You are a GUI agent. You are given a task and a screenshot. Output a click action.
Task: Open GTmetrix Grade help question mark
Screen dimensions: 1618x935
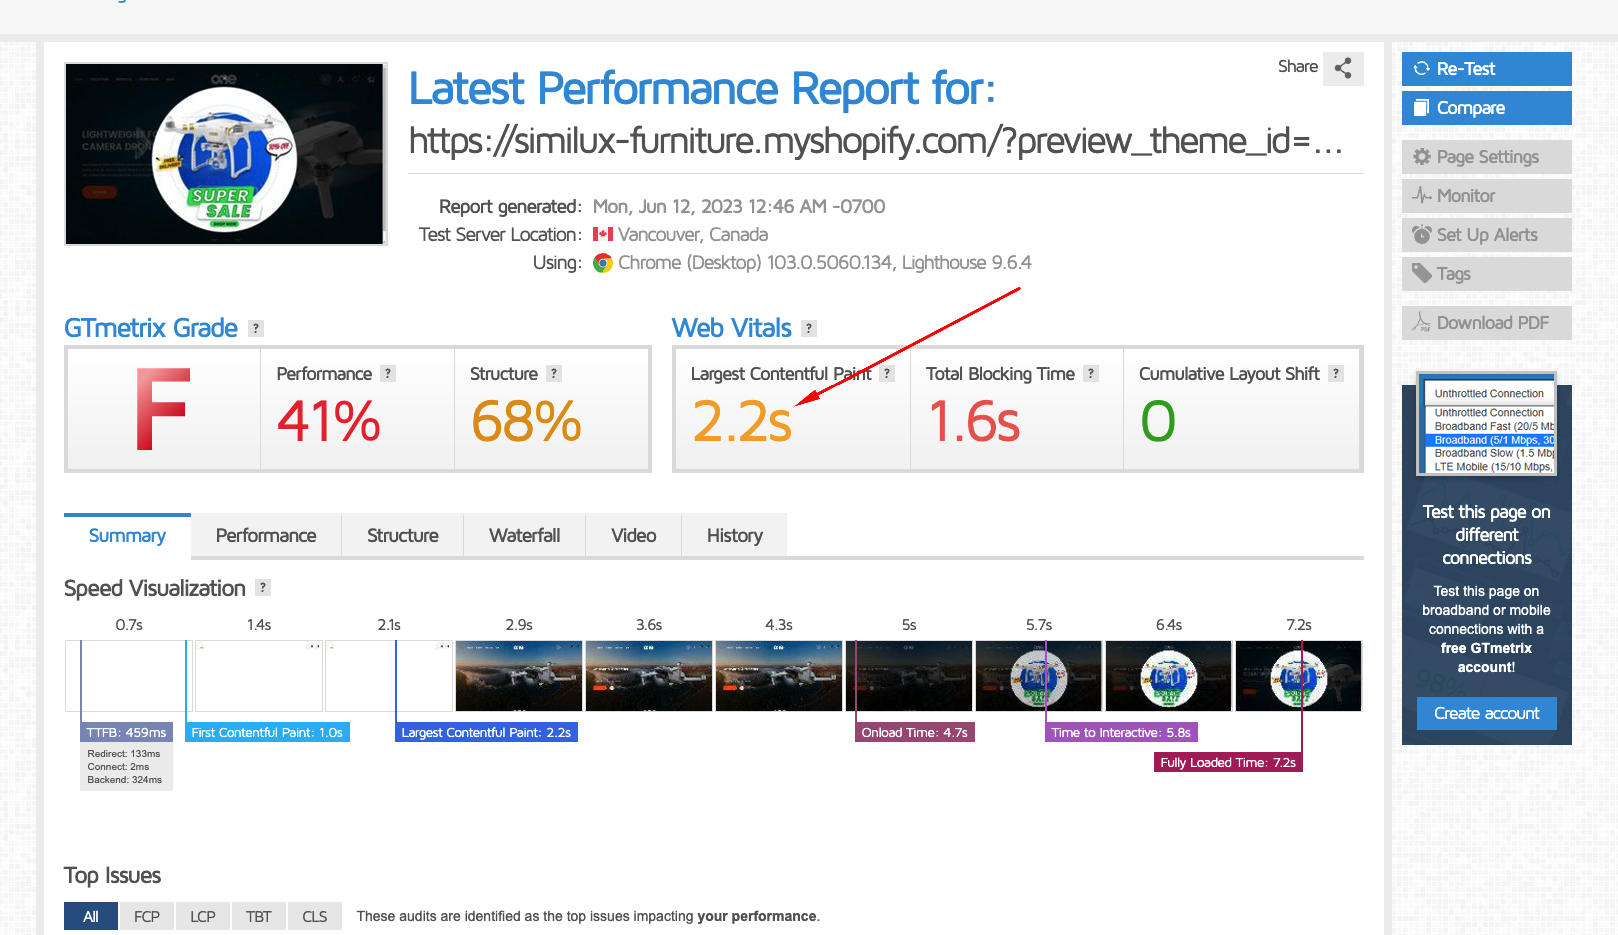click(x=256, y=328)
